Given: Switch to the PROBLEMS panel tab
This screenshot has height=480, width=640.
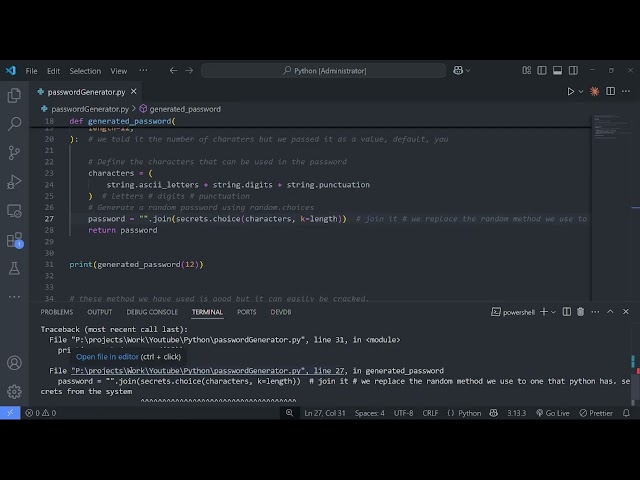Looking at the screenshot, I should click(57, 312).
